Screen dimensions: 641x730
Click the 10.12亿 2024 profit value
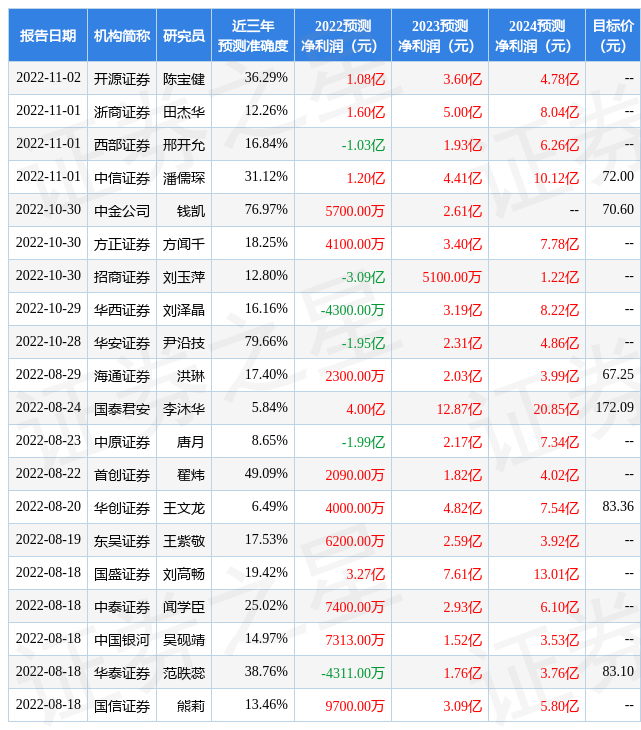click(556, 178)
